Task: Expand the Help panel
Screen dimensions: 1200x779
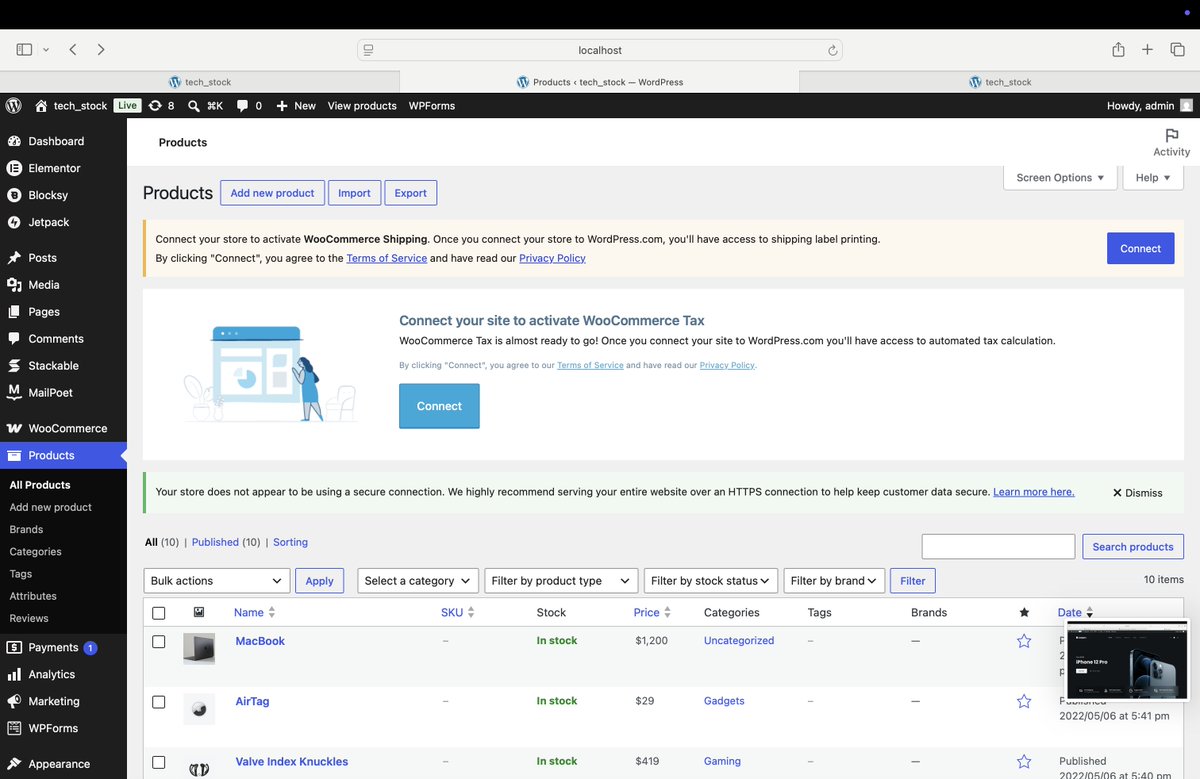Action: click(x=1153, y=178)
